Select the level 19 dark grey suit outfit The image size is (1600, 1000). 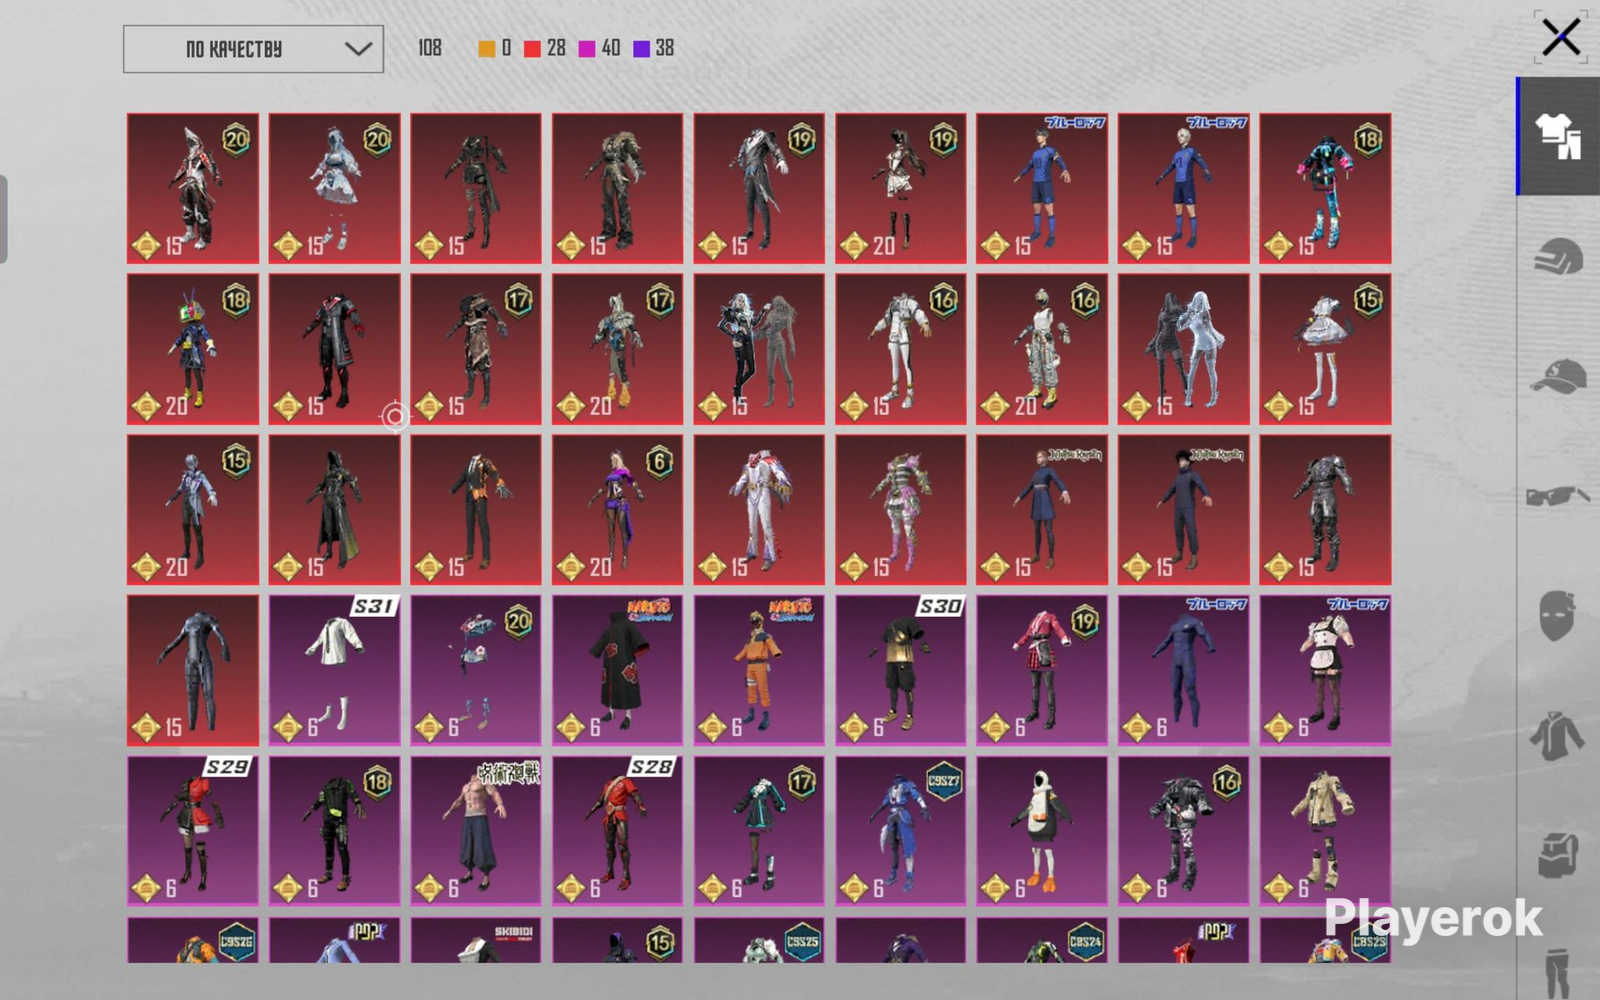759,188
